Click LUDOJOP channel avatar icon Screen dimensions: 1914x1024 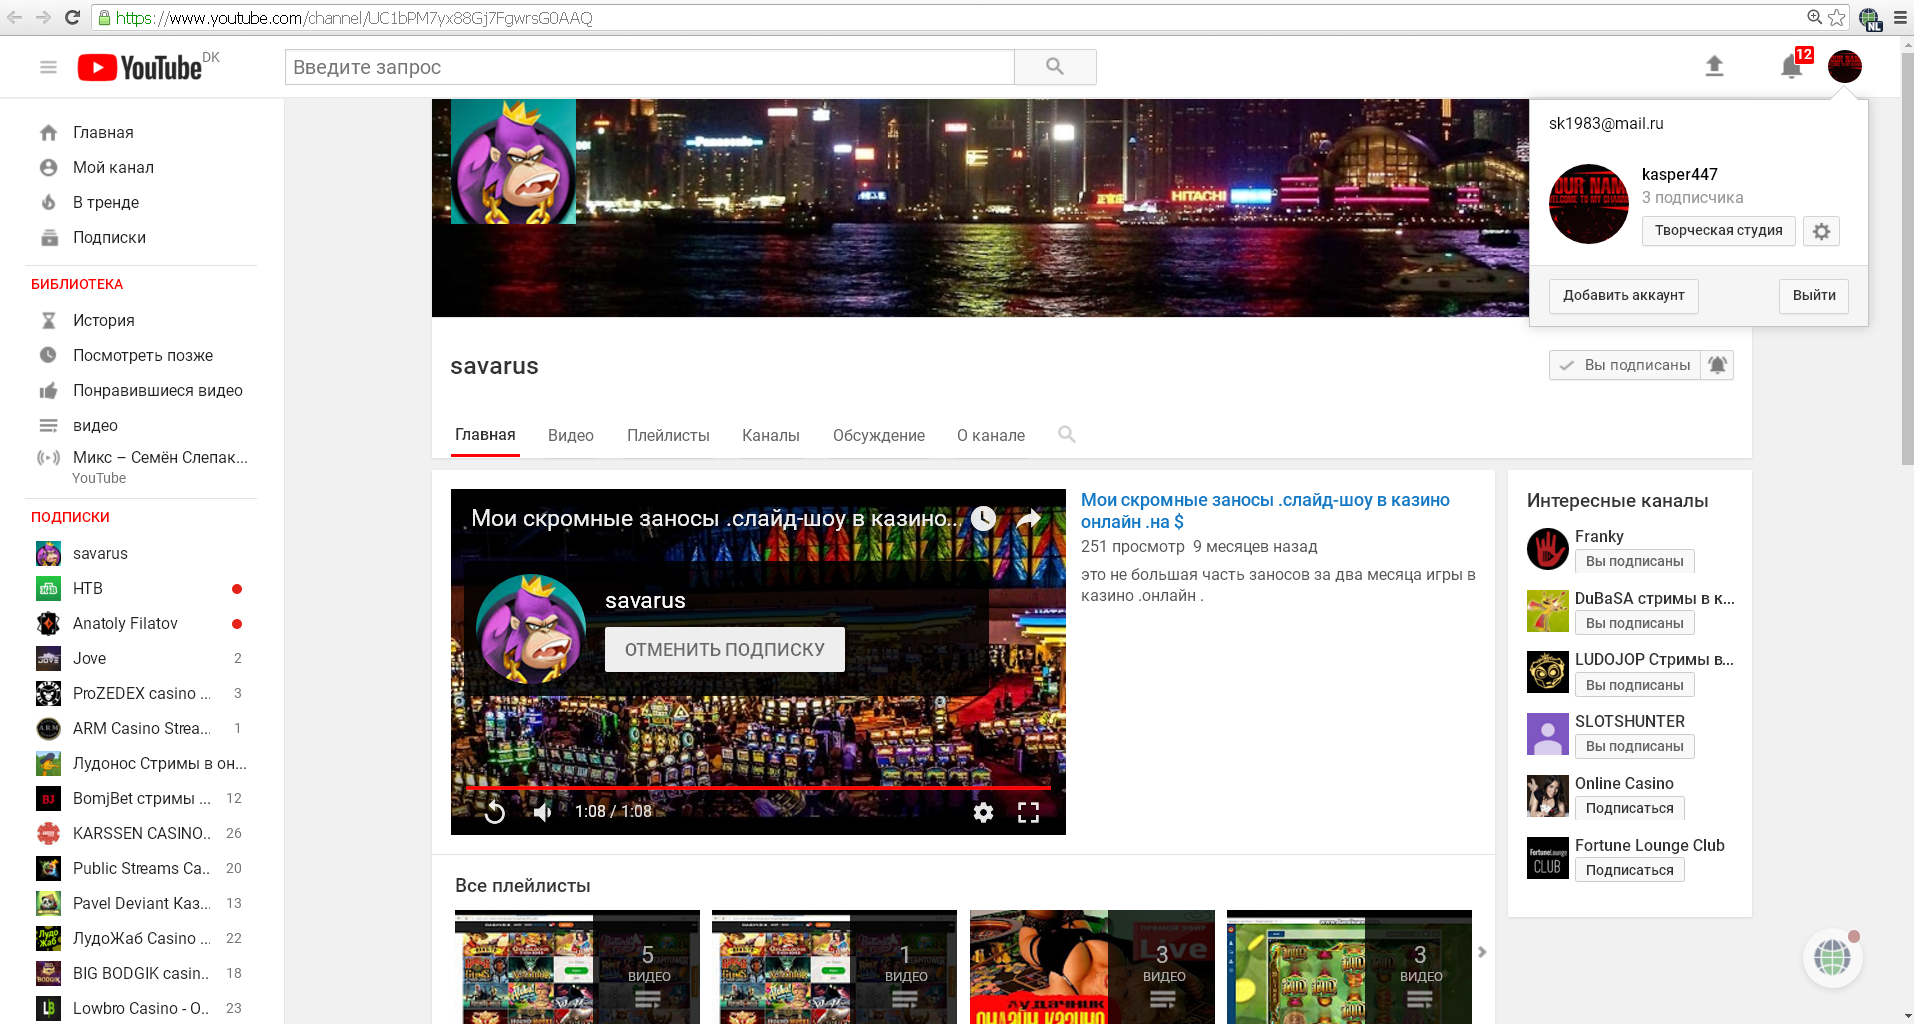(x=1548, y=672)
